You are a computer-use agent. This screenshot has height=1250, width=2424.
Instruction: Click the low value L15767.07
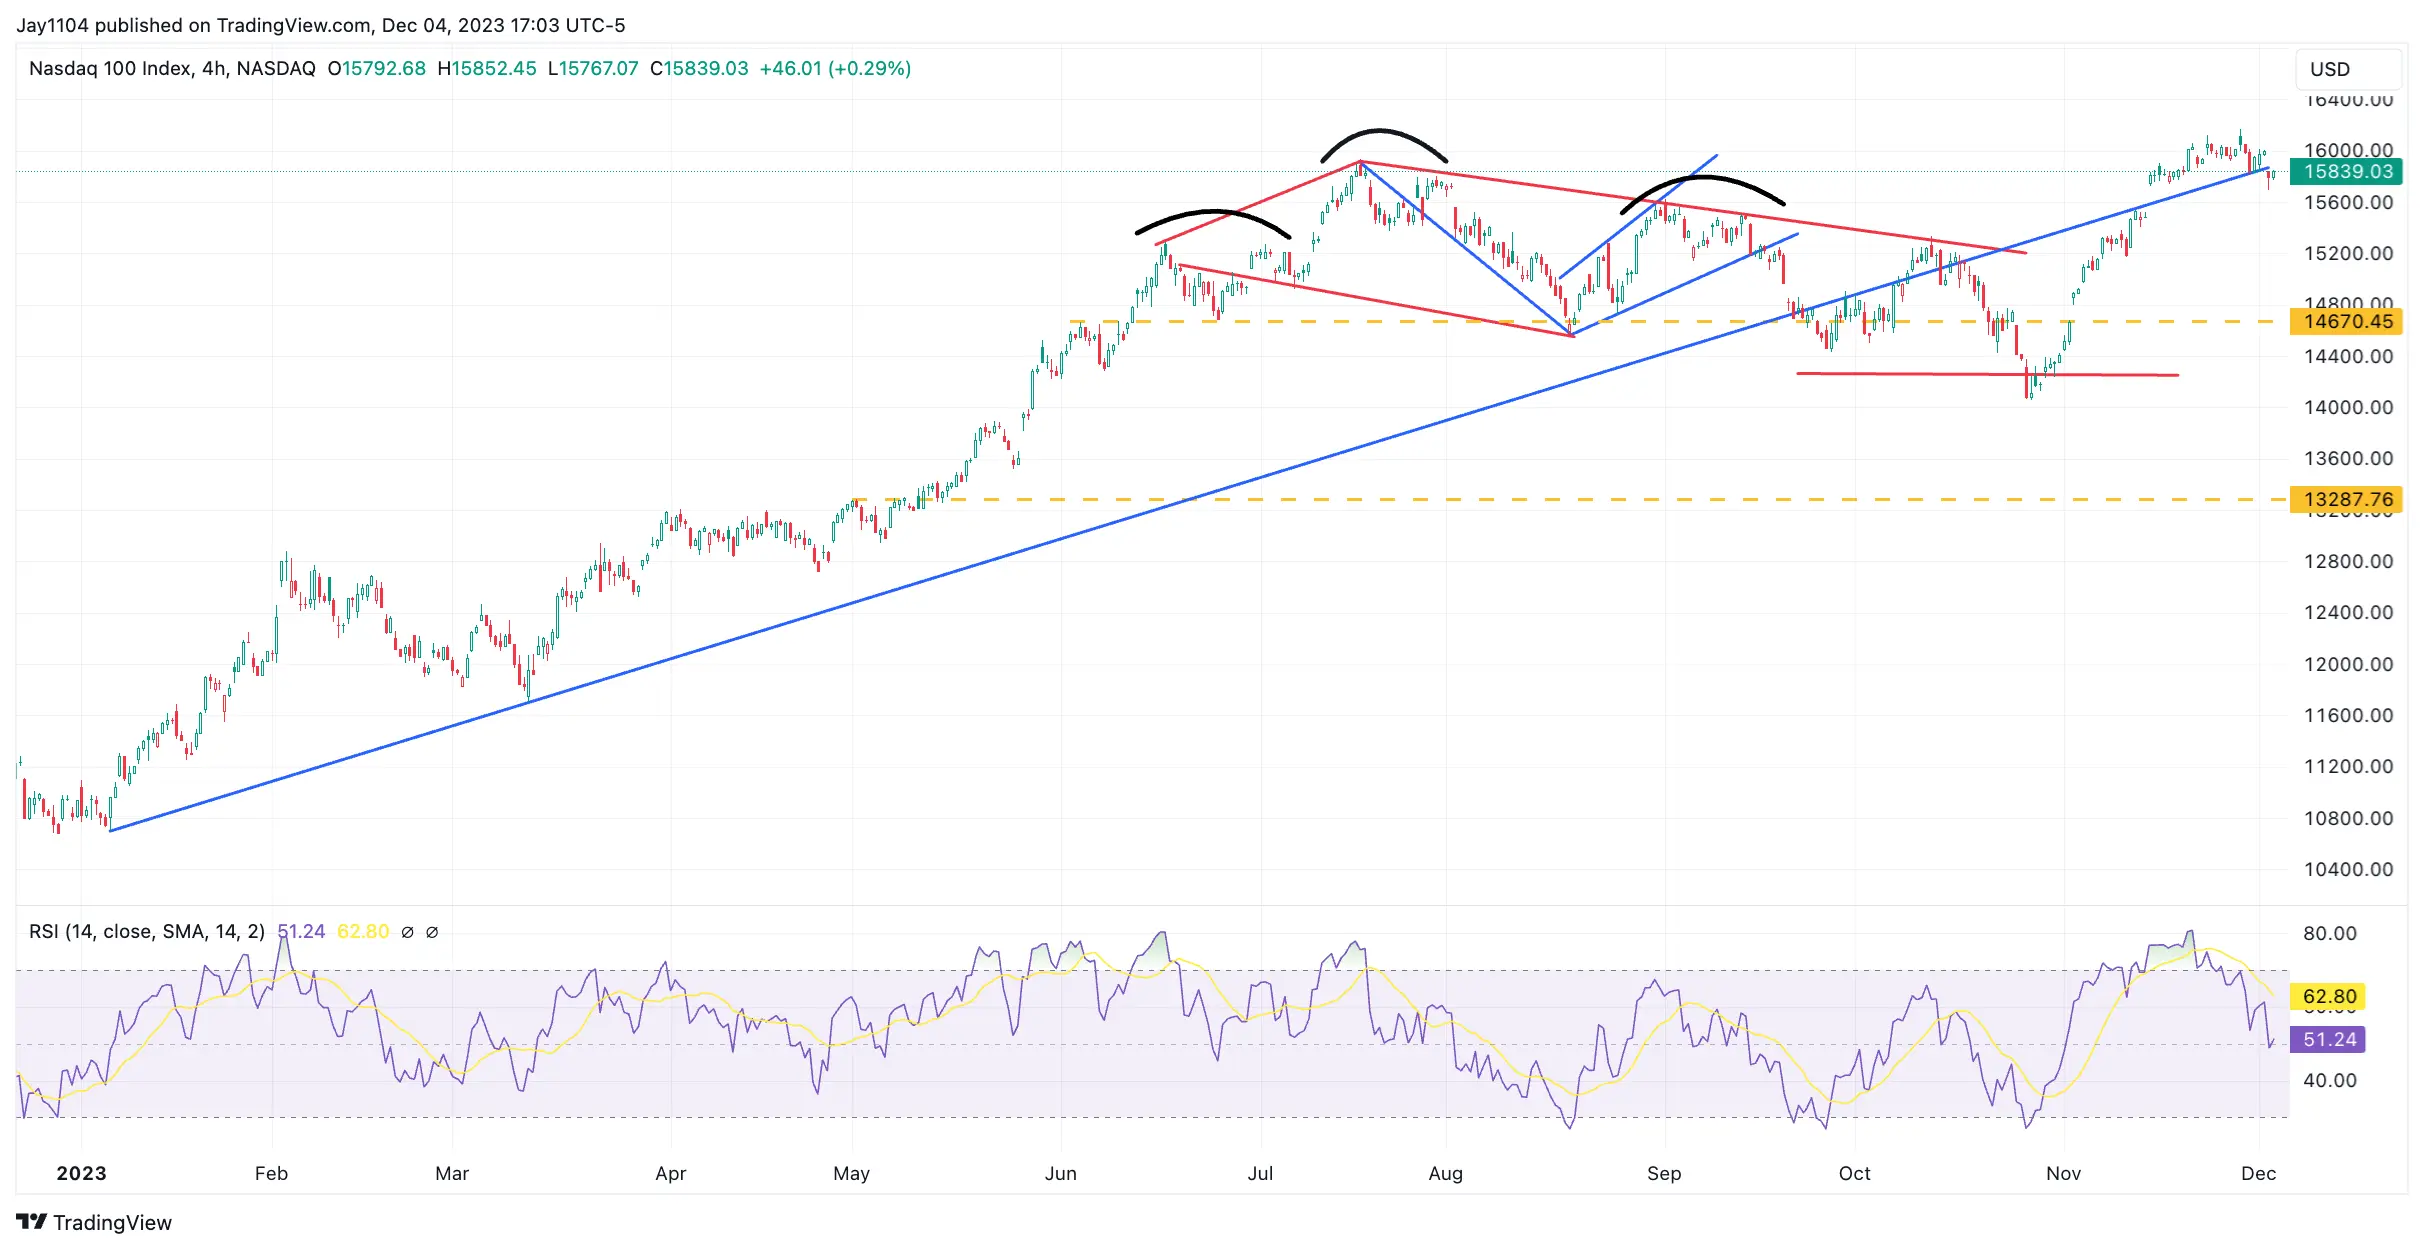click(593, 68)
